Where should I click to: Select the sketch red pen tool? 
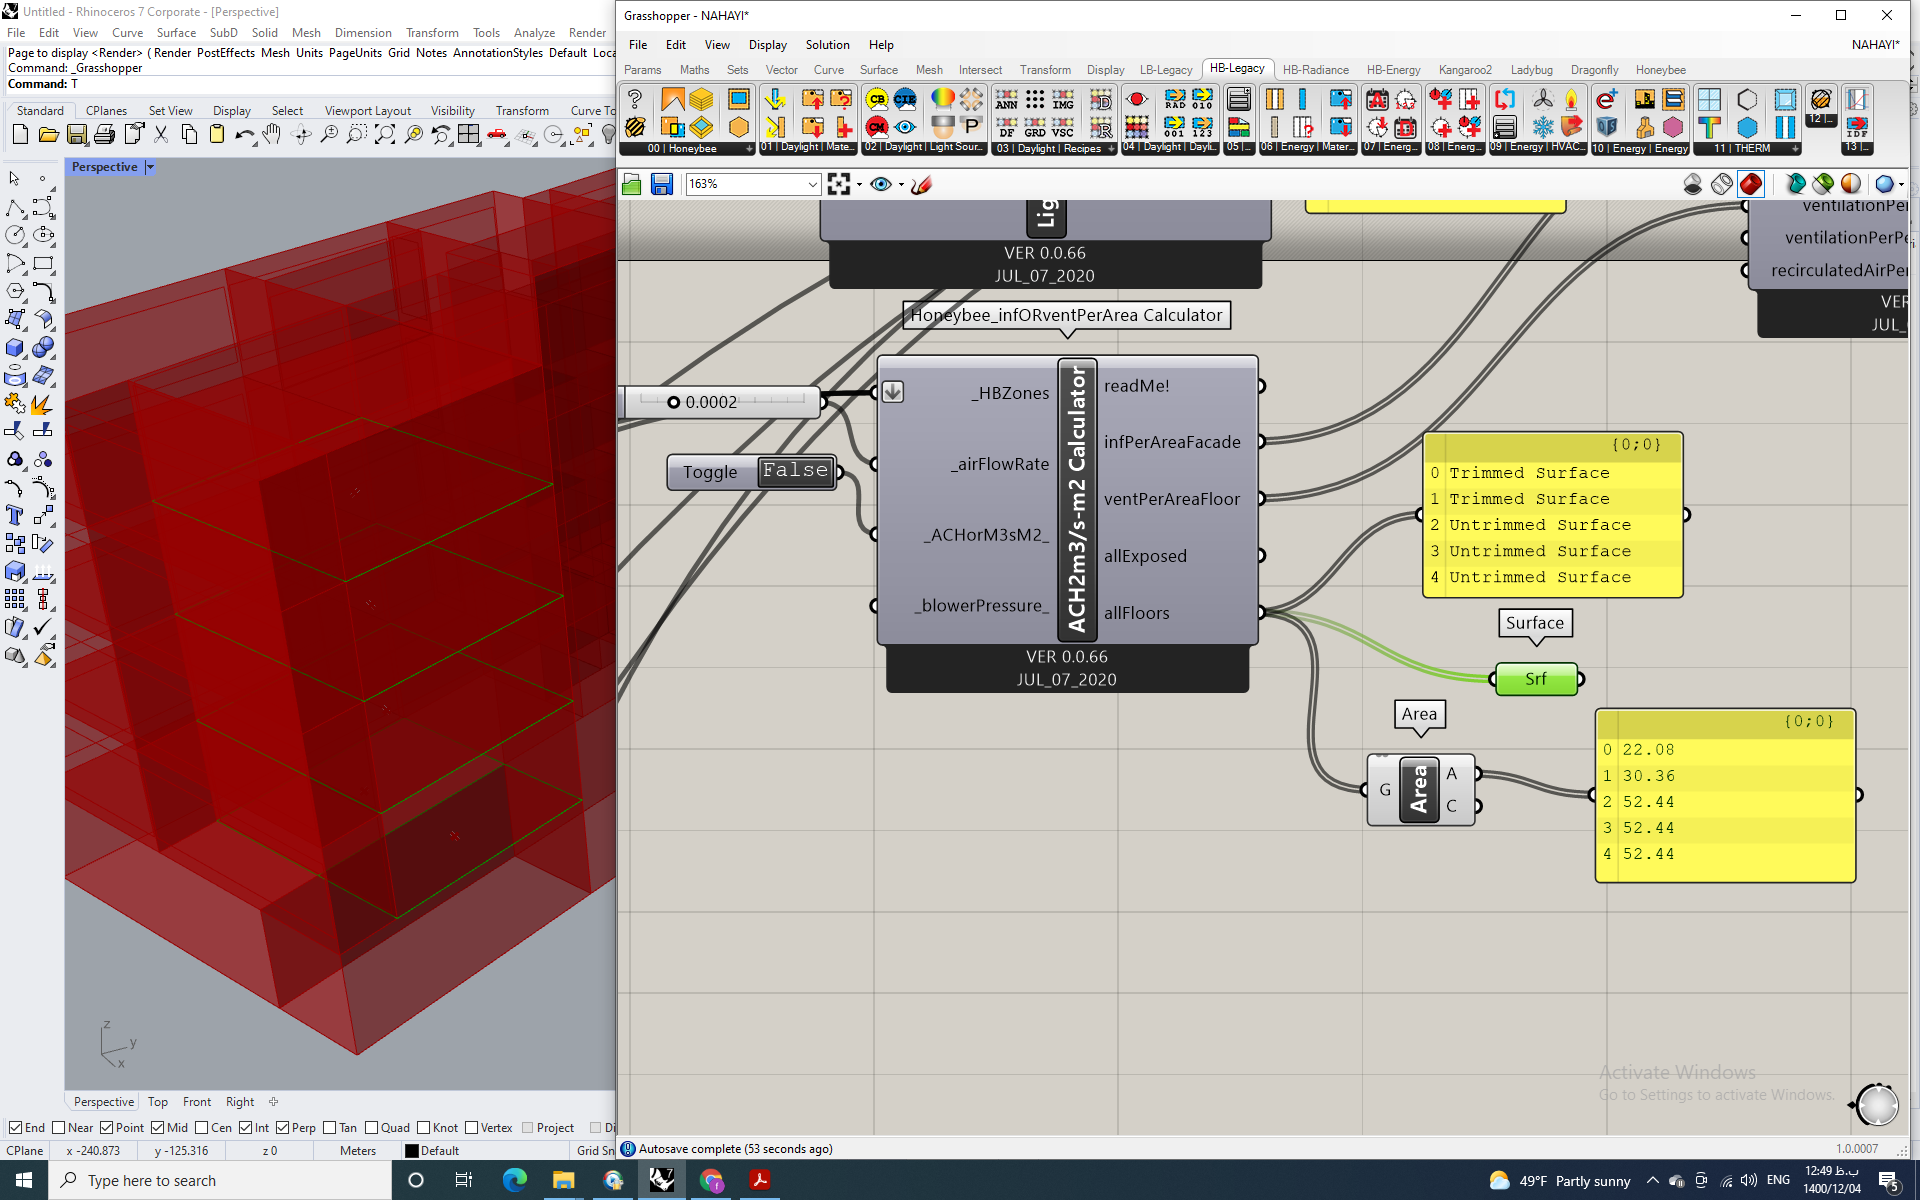921,184
